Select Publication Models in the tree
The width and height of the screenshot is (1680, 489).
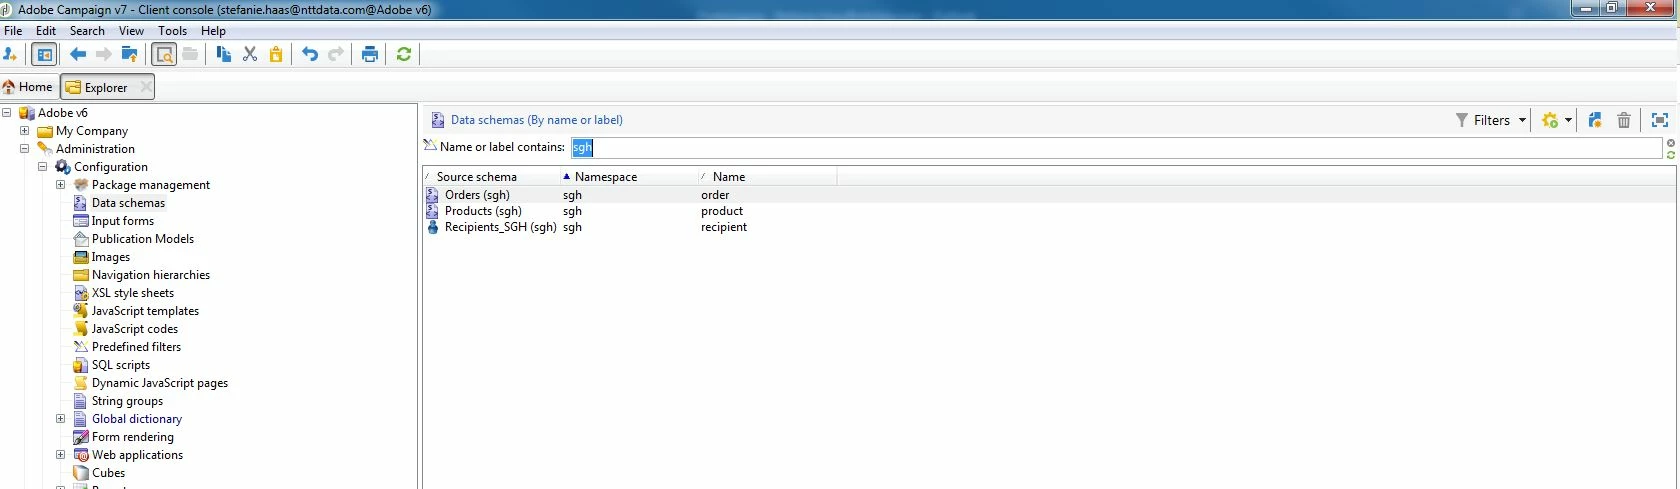pyautogui.click(x=143, y=239)
